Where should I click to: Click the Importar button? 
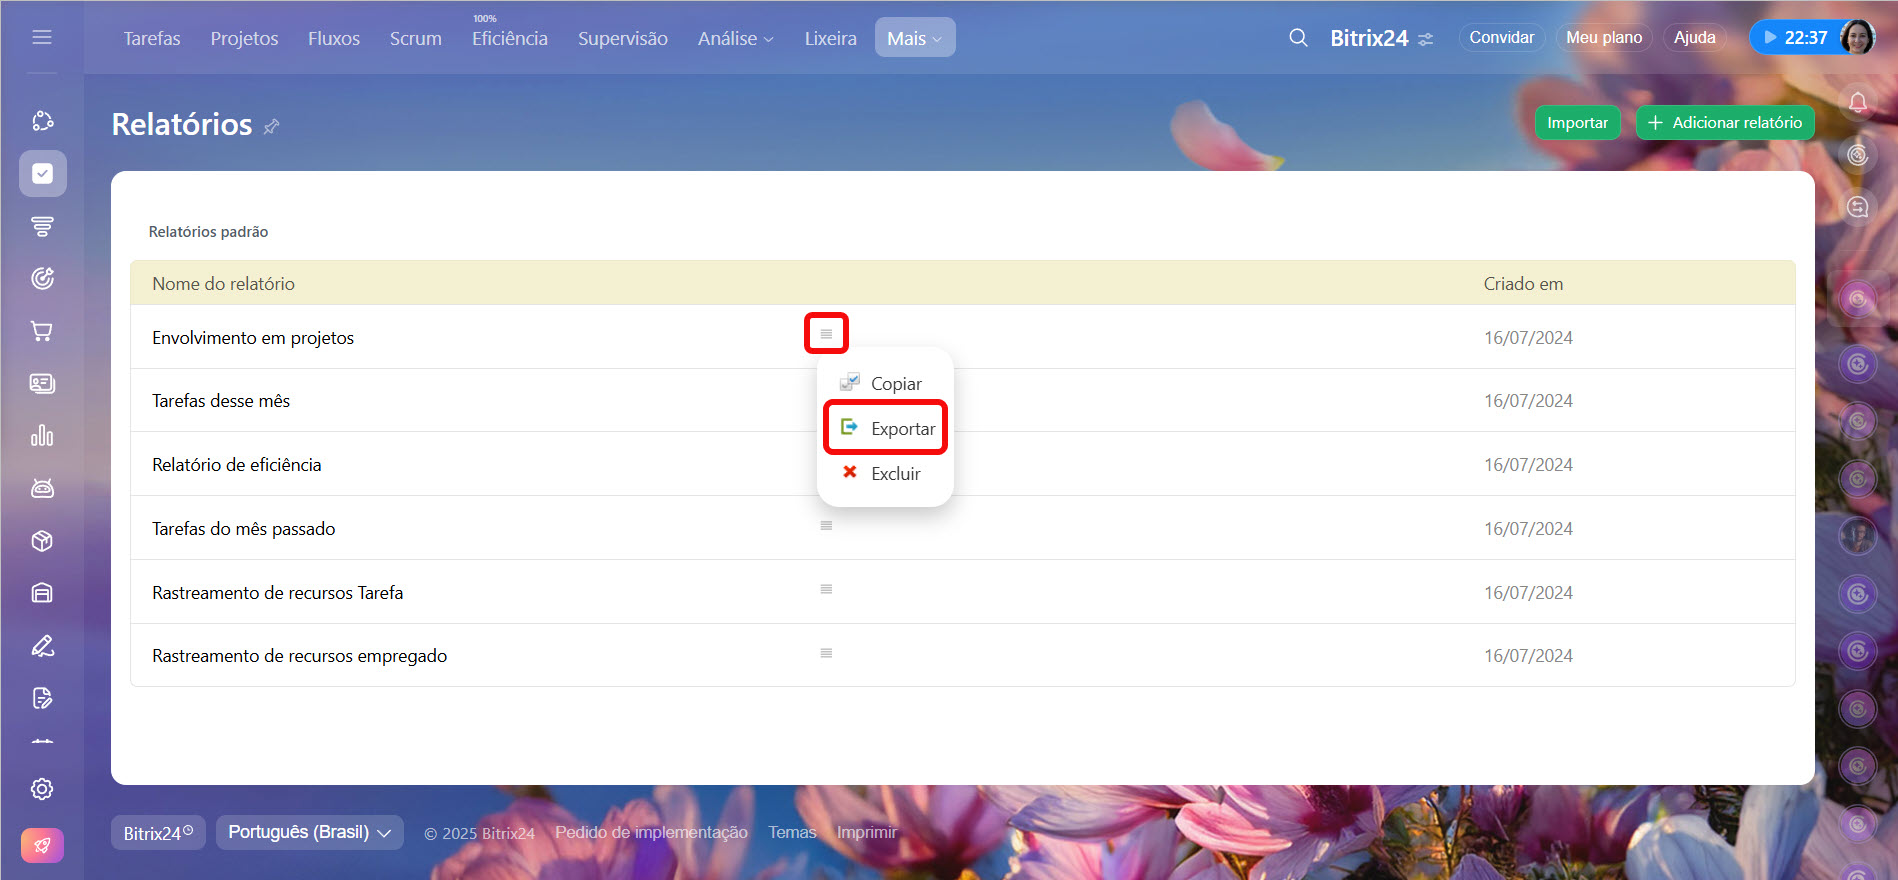point(1577,123)
